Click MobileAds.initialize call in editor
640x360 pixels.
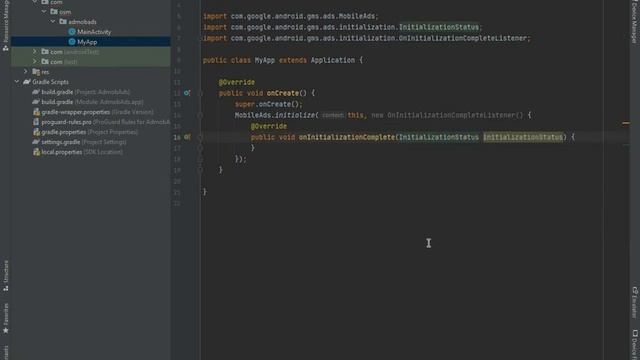click(275, 115)
